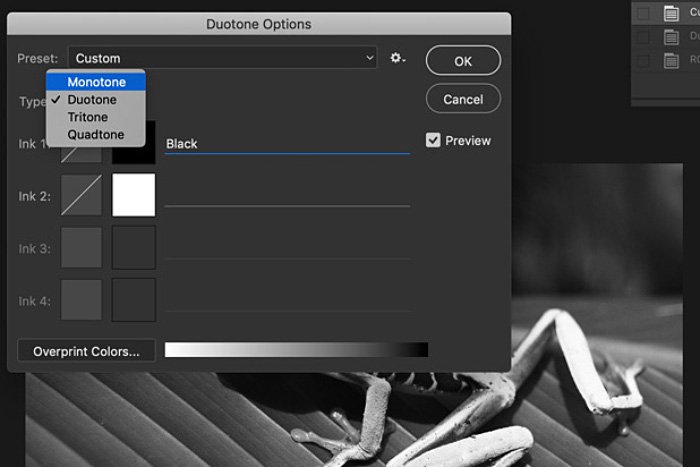
Task: Click the third folder icon in the panel
Action: click(x=672, y=61)
